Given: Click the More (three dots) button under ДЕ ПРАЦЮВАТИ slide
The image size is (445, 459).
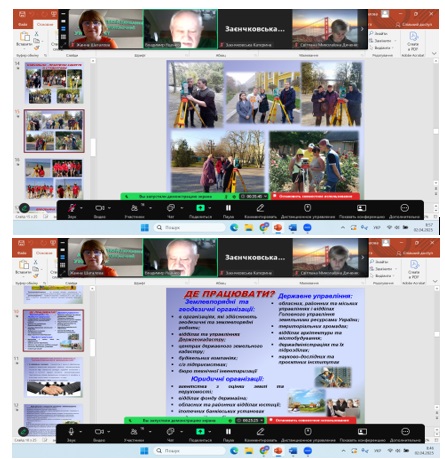Looking at the screenshot, I should click(x=405, y=432).
